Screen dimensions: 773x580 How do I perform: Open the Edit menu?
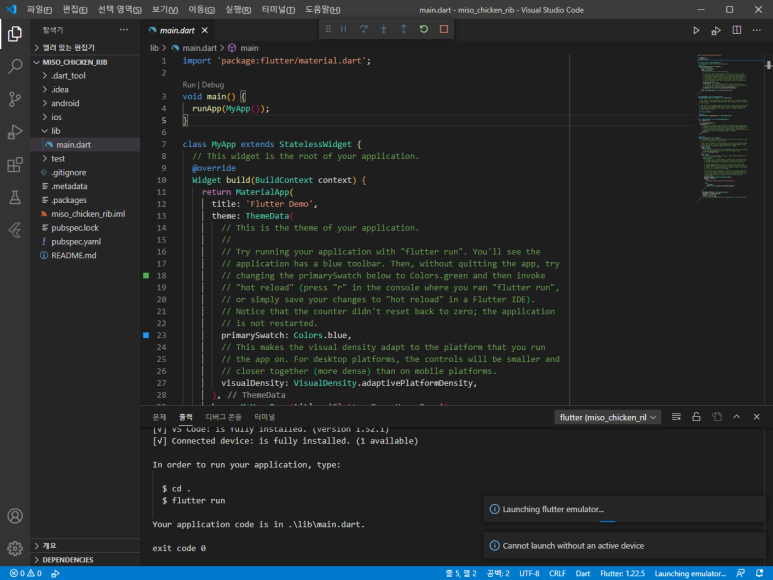click(x=75, y=10)
